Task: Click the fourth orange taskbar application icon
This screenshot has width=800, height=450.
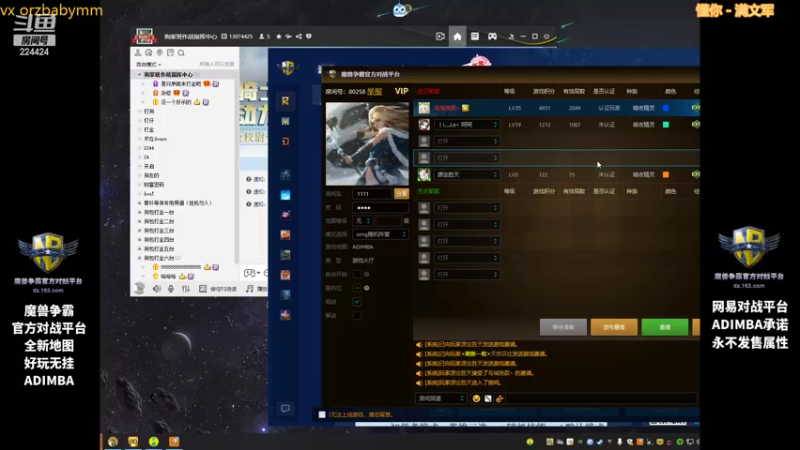Action: coord(174,441)
